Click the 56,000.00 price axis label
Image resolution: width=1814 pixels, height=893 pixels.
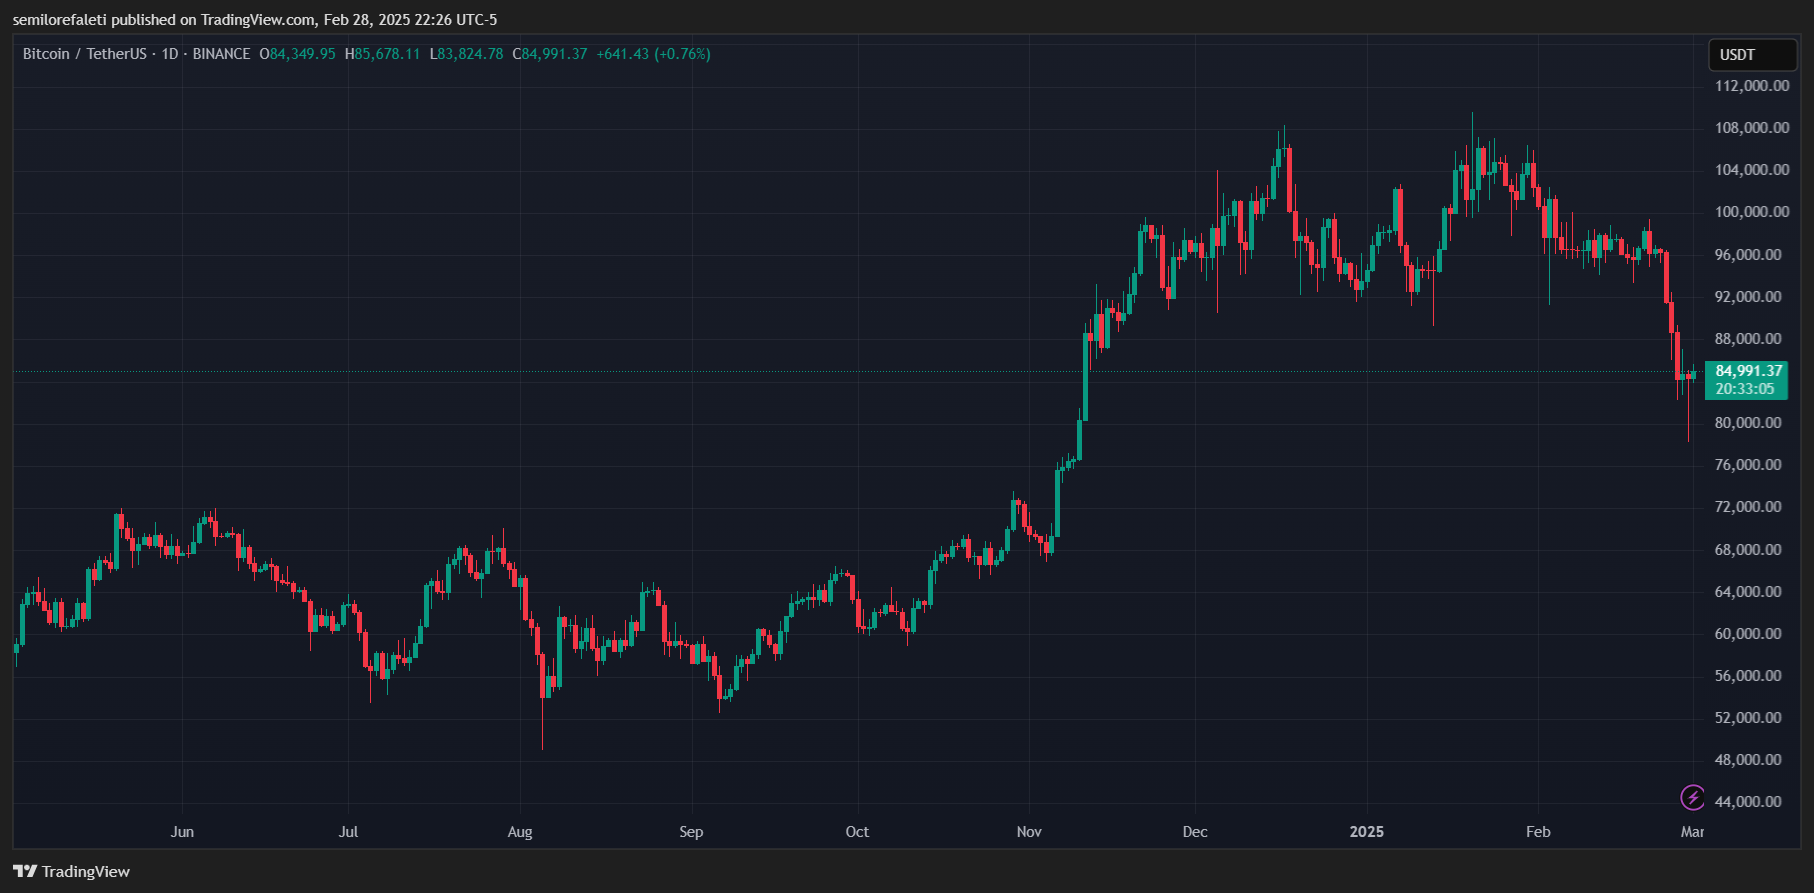coord(1748,676)
